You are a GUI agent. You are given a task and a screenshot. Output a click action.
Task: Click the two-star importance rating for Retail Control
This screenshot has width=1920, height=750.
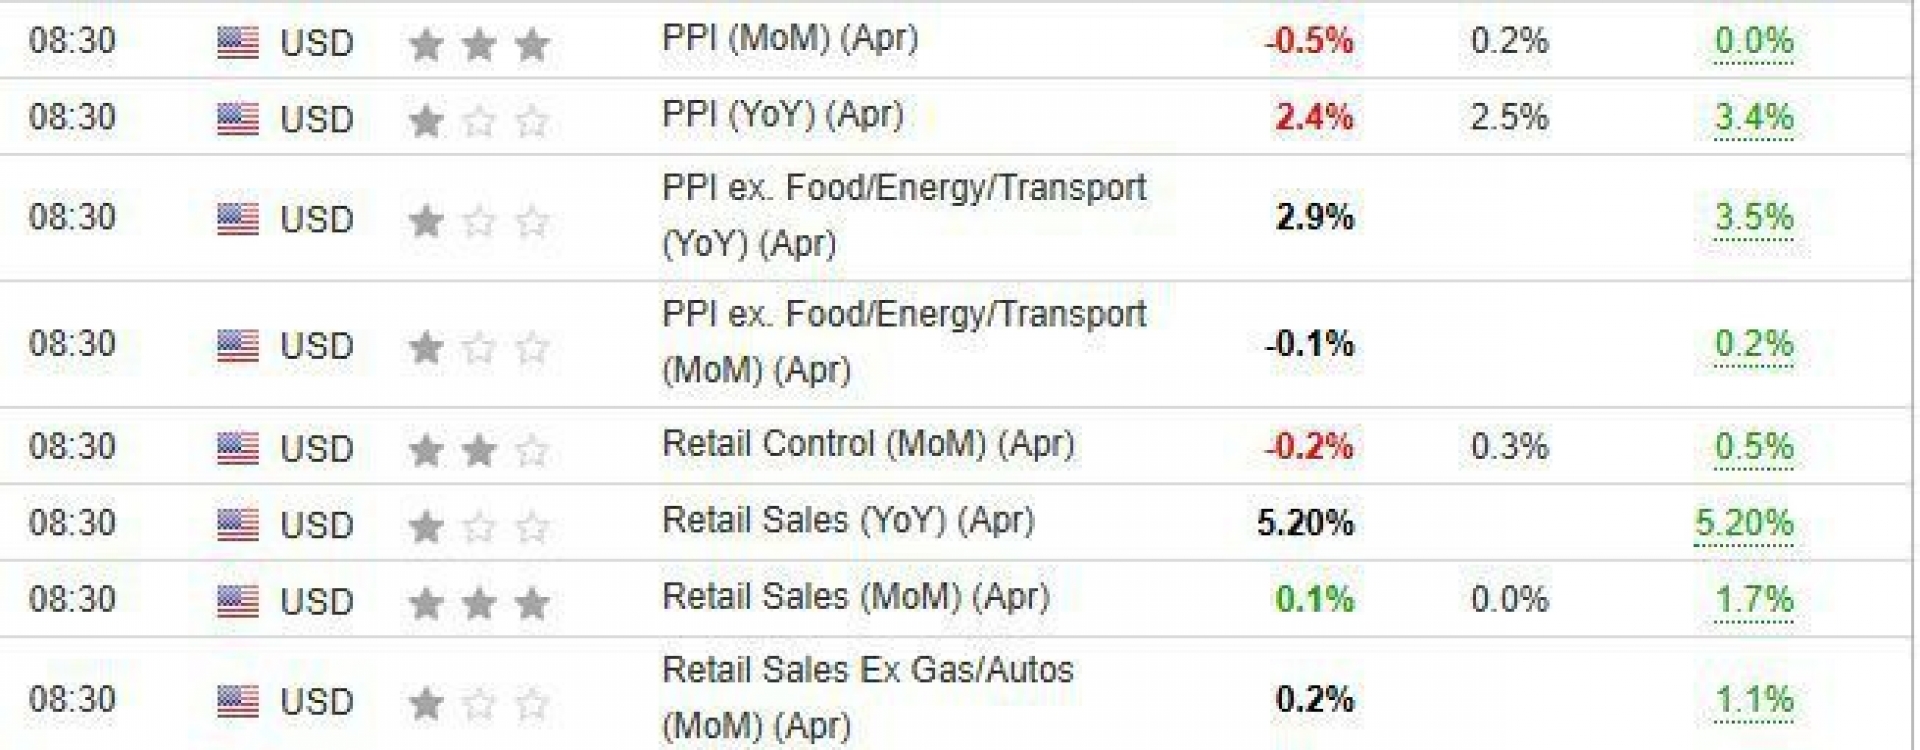tap(479, 450)
